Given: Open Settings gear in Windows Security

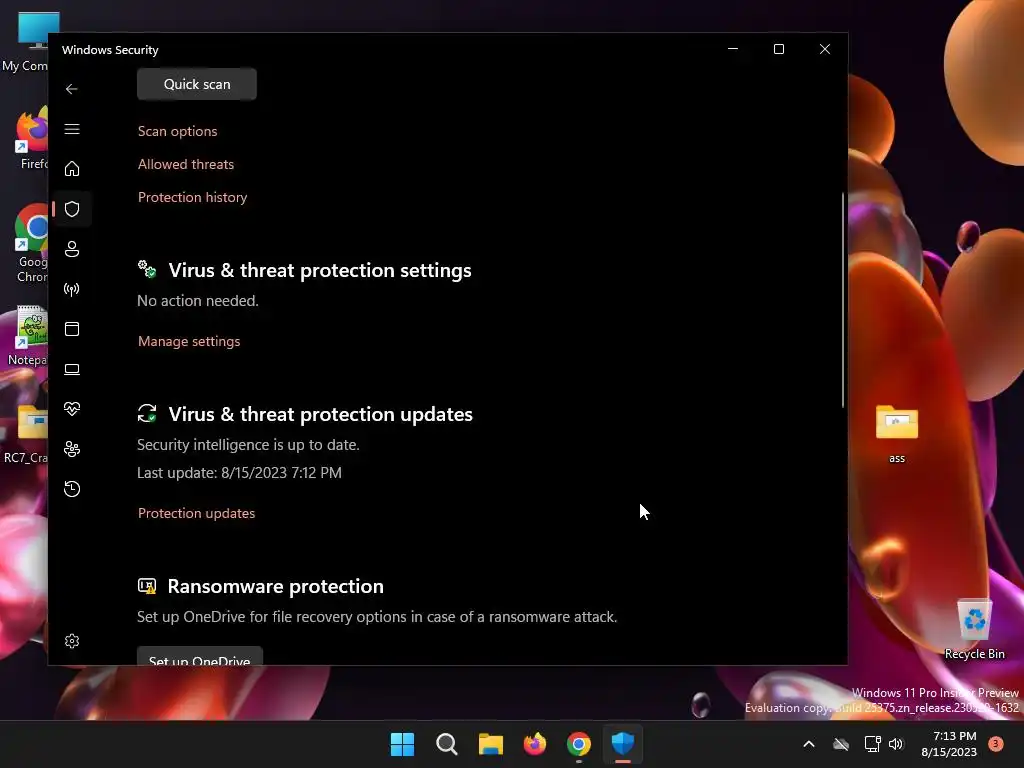Looking at the screenshot, I should [x=72, y=641].
